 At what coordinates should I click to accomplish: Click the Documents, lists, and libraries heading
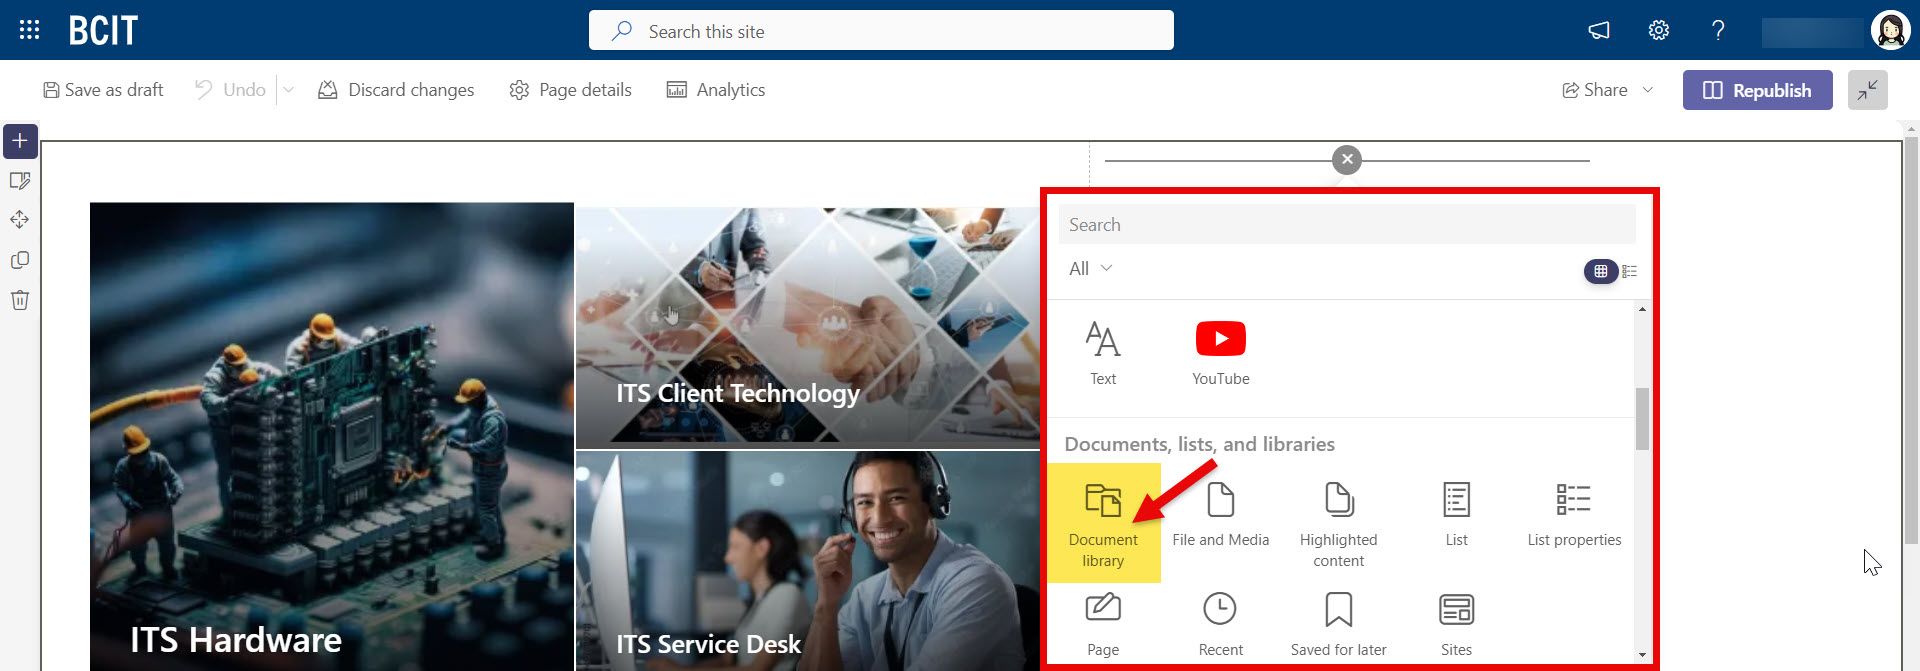coord(1200,444)
